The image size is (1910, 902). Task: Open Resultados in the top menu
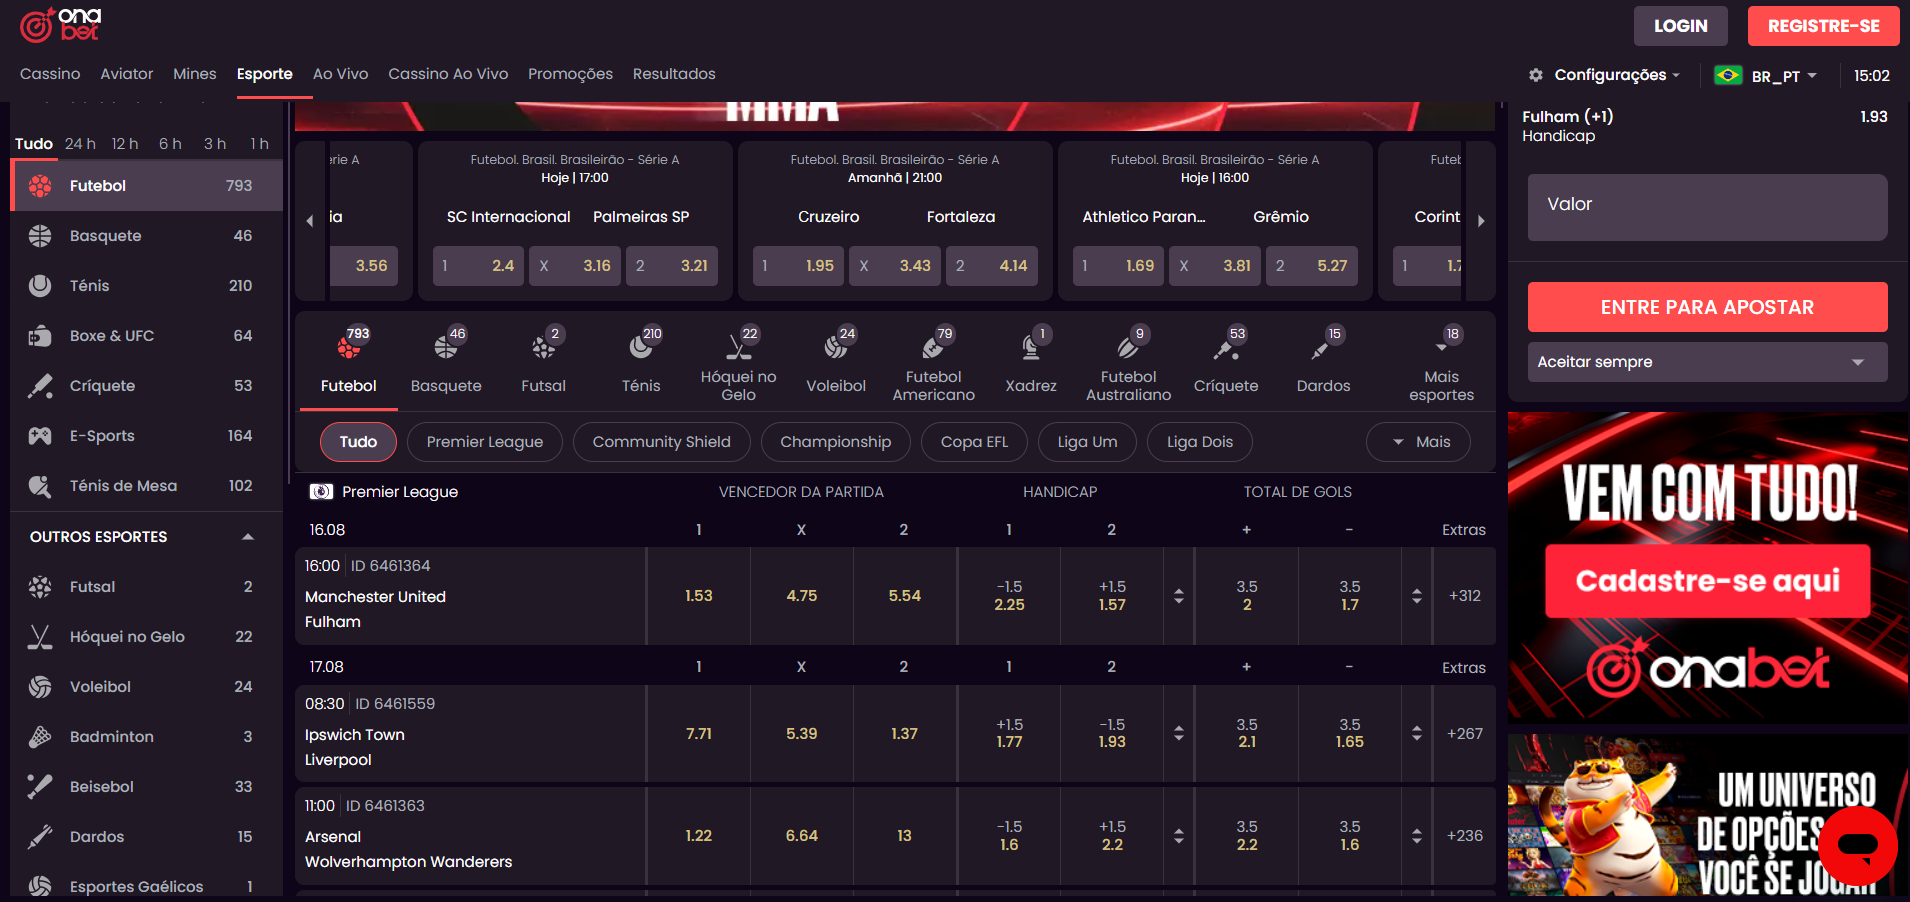[x=674, y=74]
